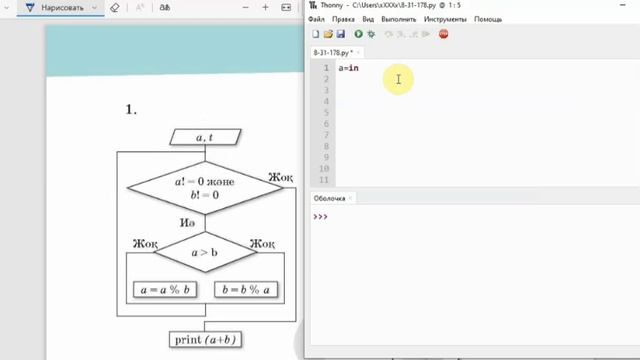
Task: Click the code line 'a=in' in editor
Action: click(349, 68)
